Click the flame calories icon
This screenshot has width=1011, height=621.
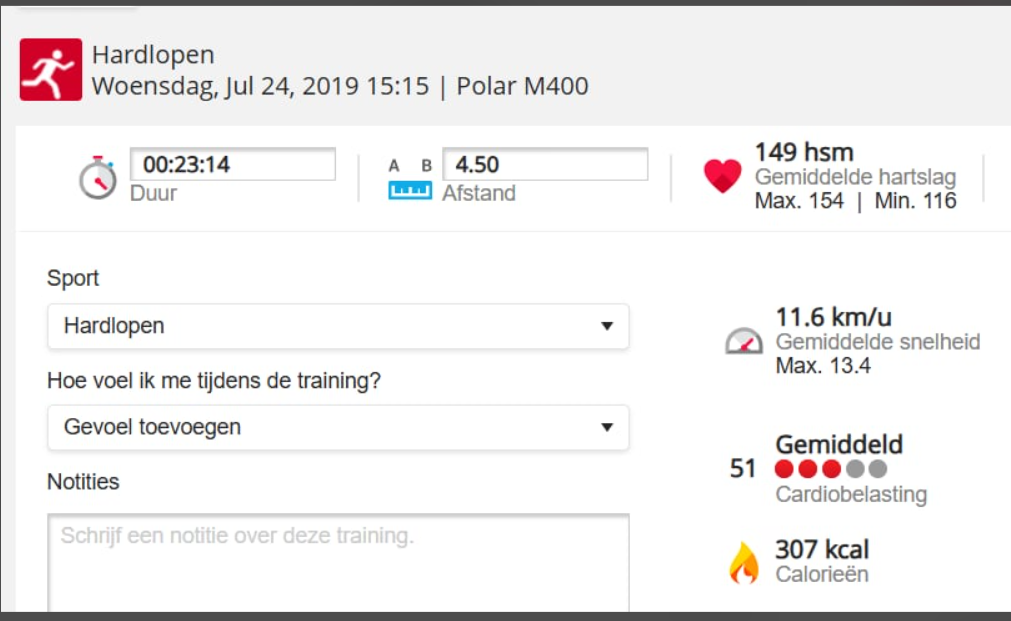pyautogui.click(x=743, y=563)
